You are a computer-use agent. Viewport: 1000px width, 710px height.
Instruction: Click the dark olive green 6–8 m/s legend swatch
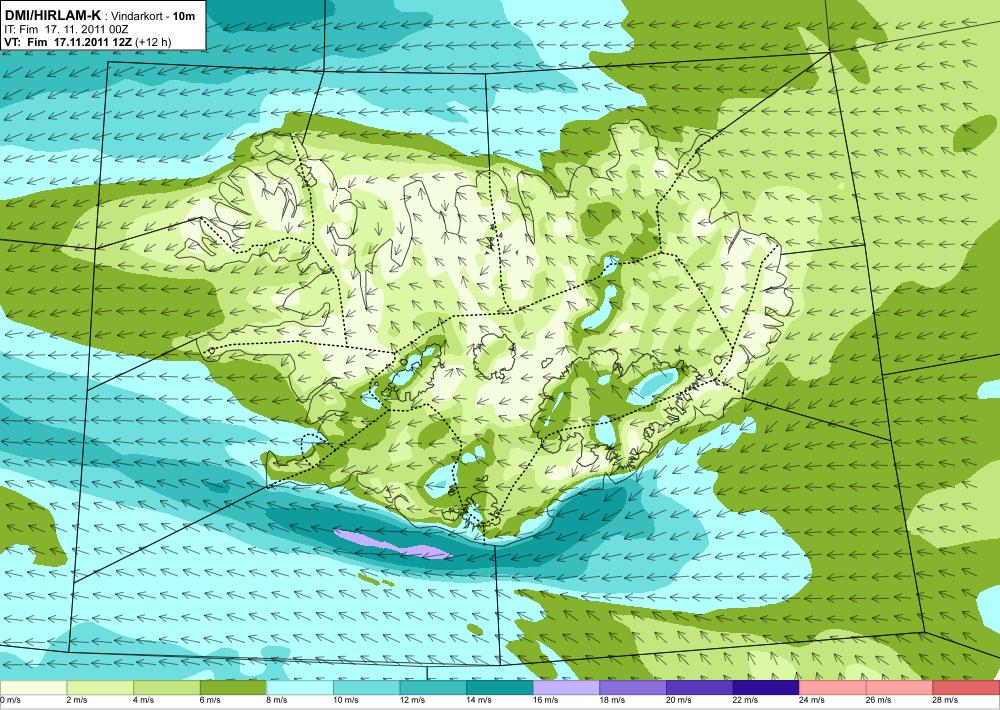click(233, 688)
